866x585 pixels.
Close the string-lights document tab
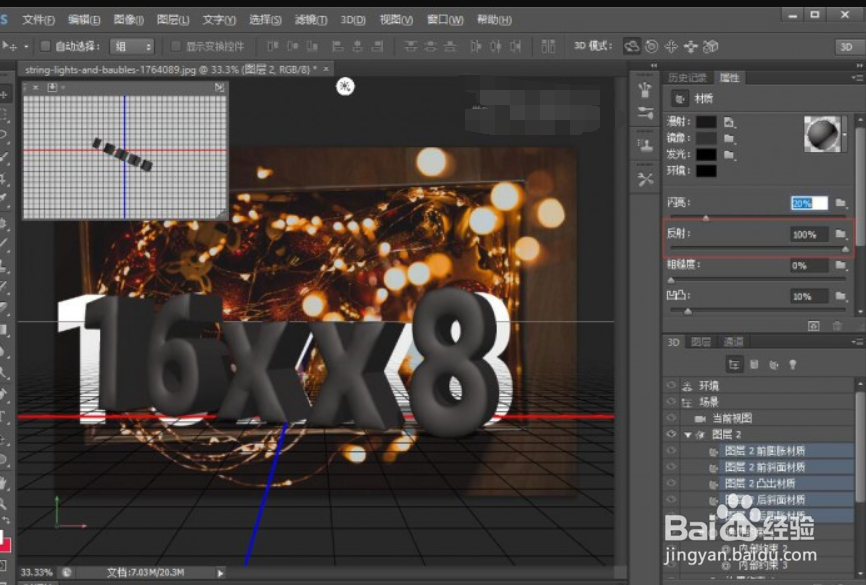click(x=326, y=69)
